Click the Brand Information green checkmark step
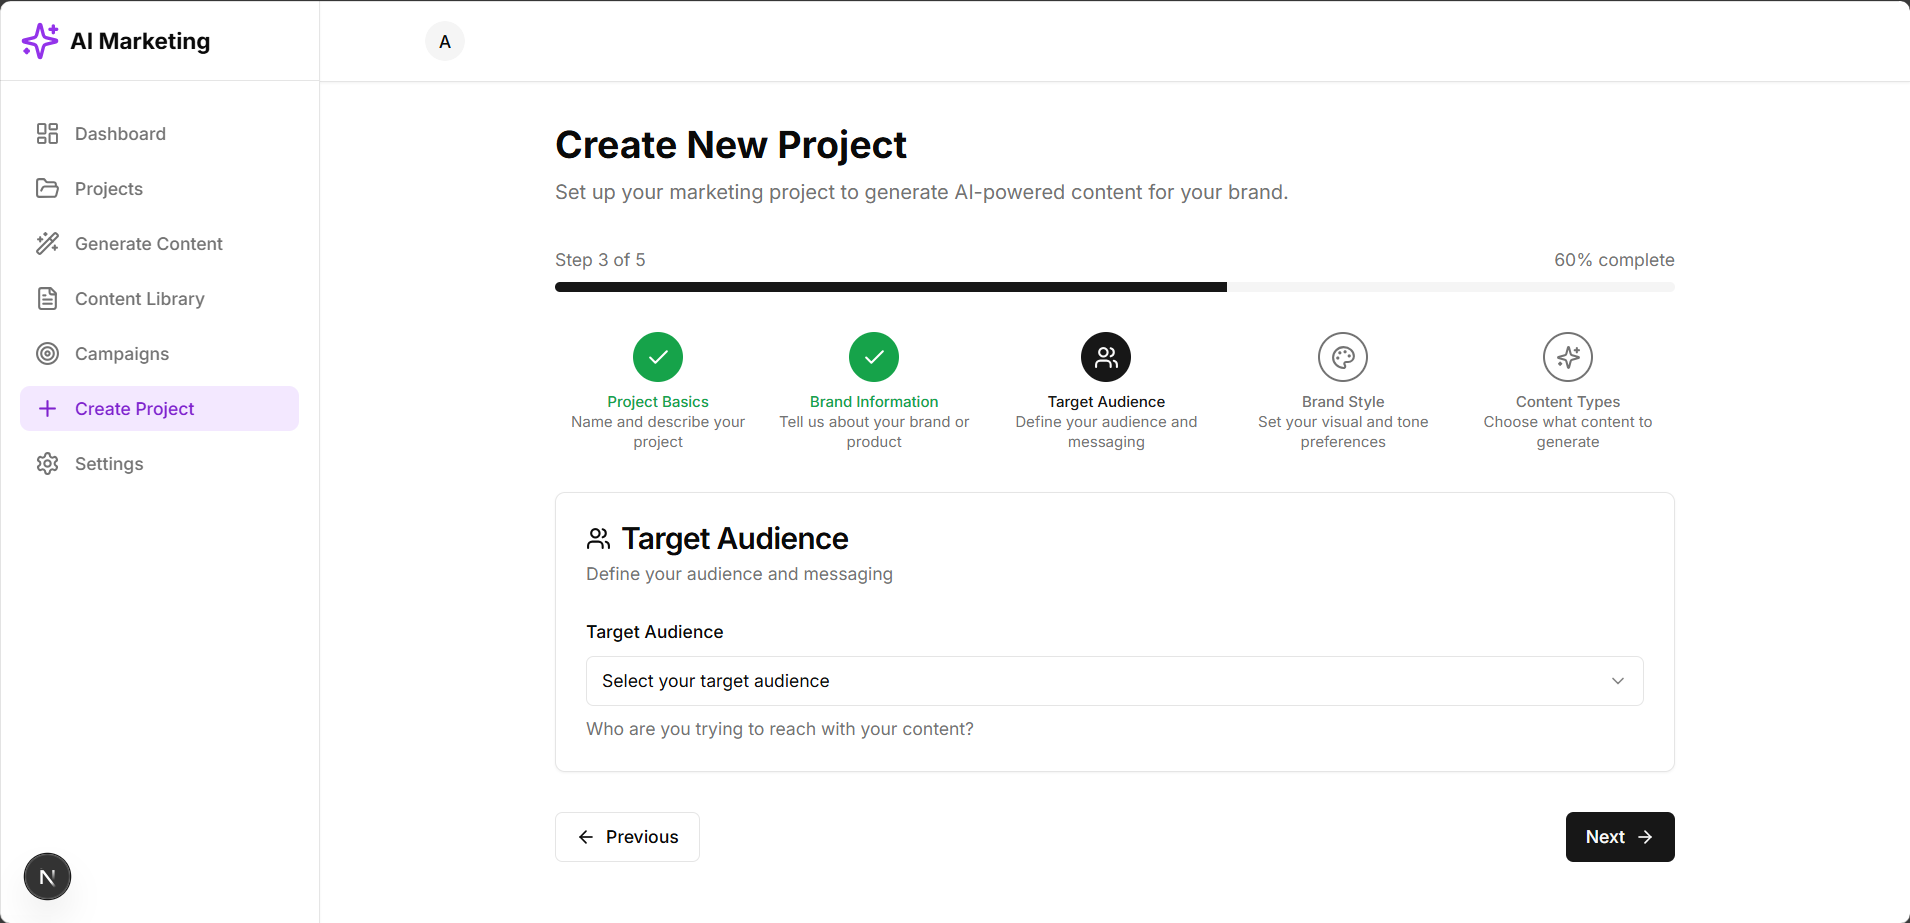Image resolution: width=1910 pixels, height=923 pixels. pos(874,357)
